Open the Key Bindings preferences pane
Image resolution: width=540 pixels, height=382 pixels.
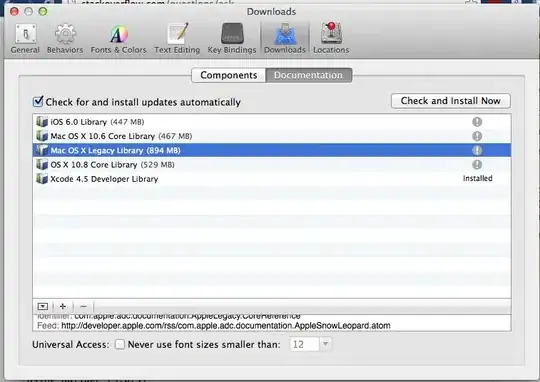point(232,38)
